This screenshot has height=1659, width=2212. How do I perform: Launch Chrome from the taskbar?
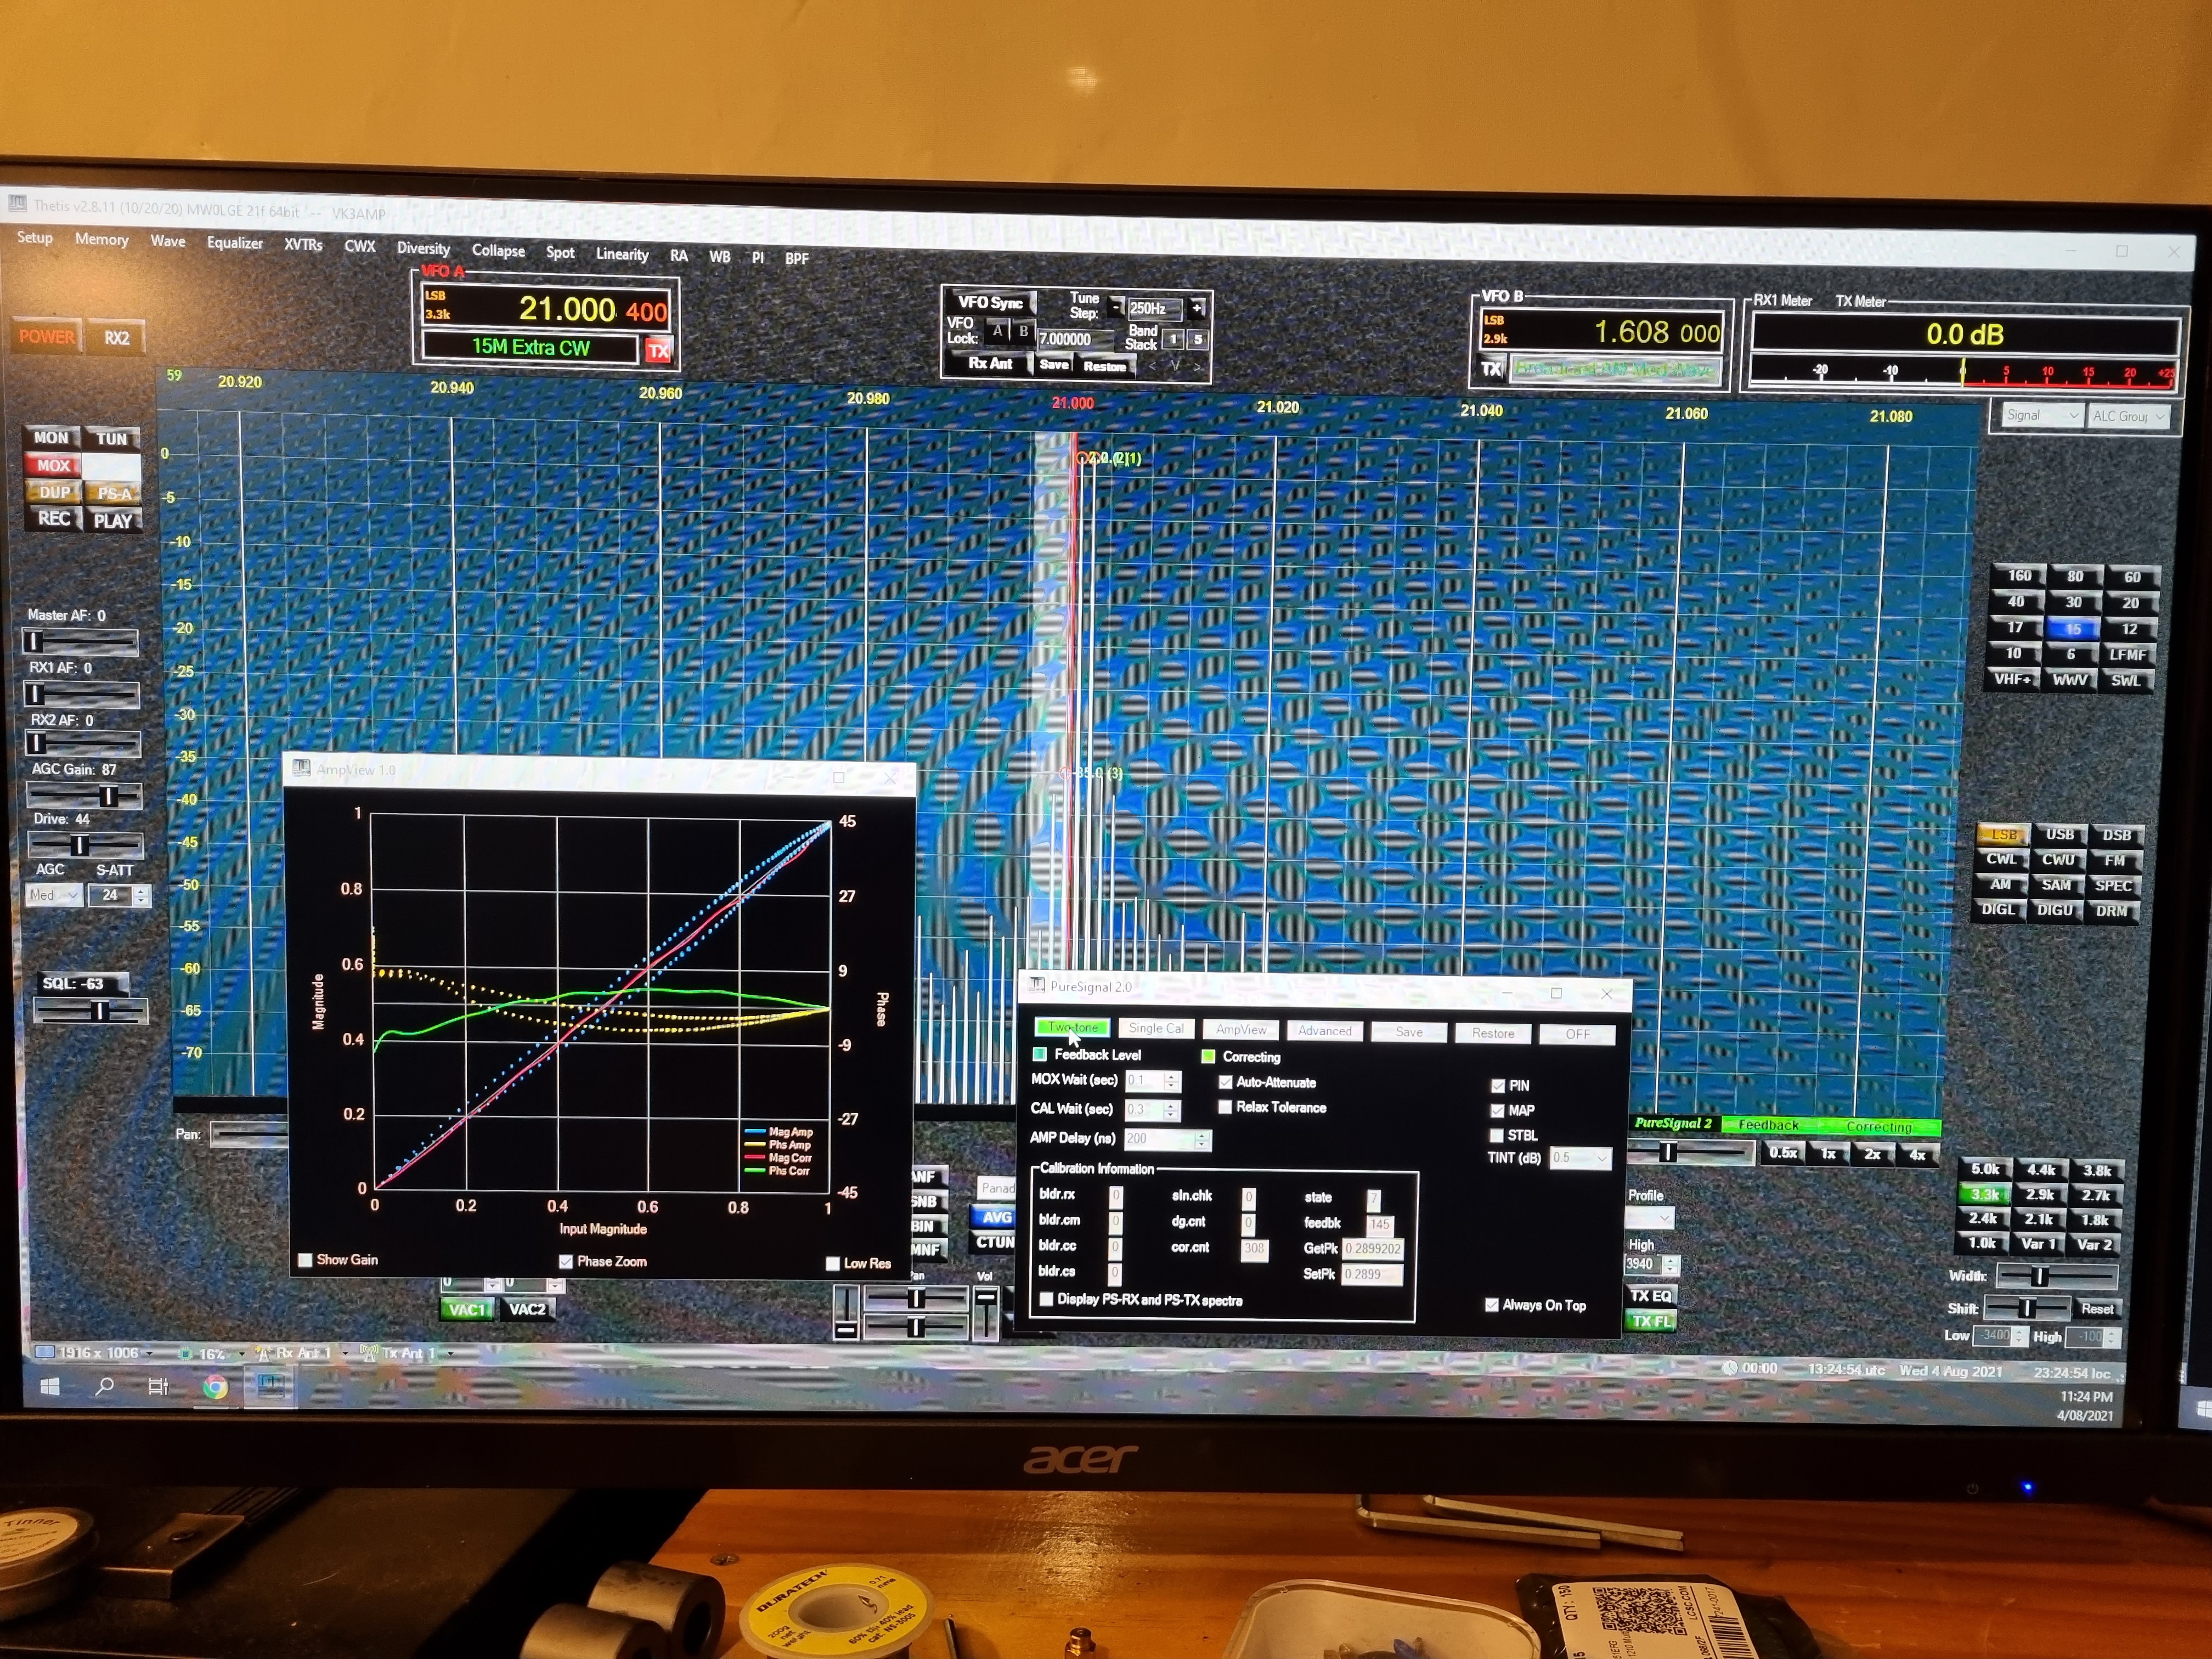(x=215, y=1388)
